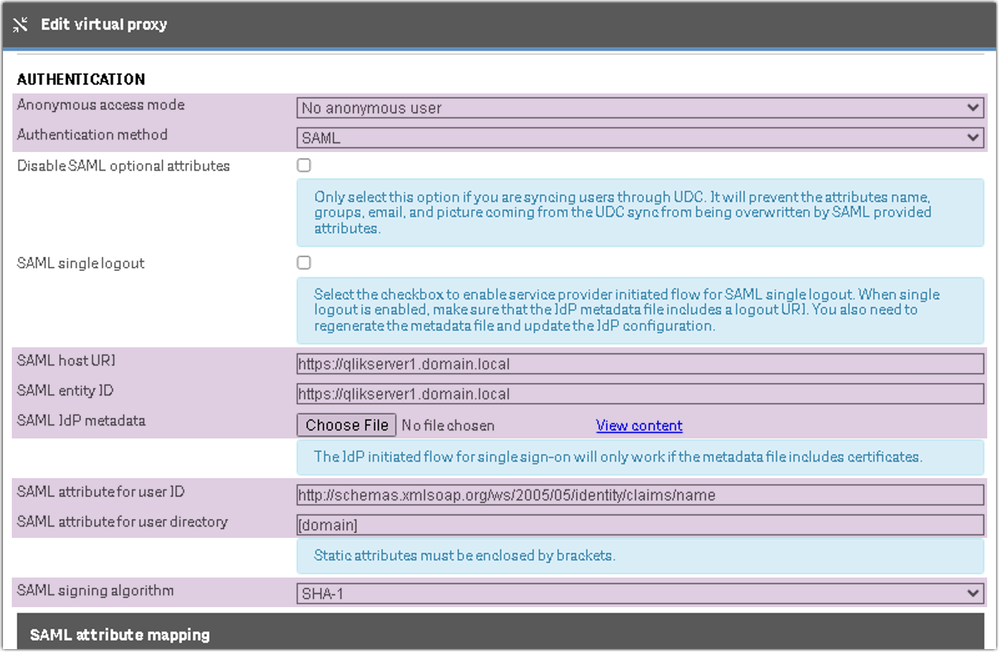This screenshot has width=999, height=652.
Task: Open the View content link
Action: click(638, 424)
